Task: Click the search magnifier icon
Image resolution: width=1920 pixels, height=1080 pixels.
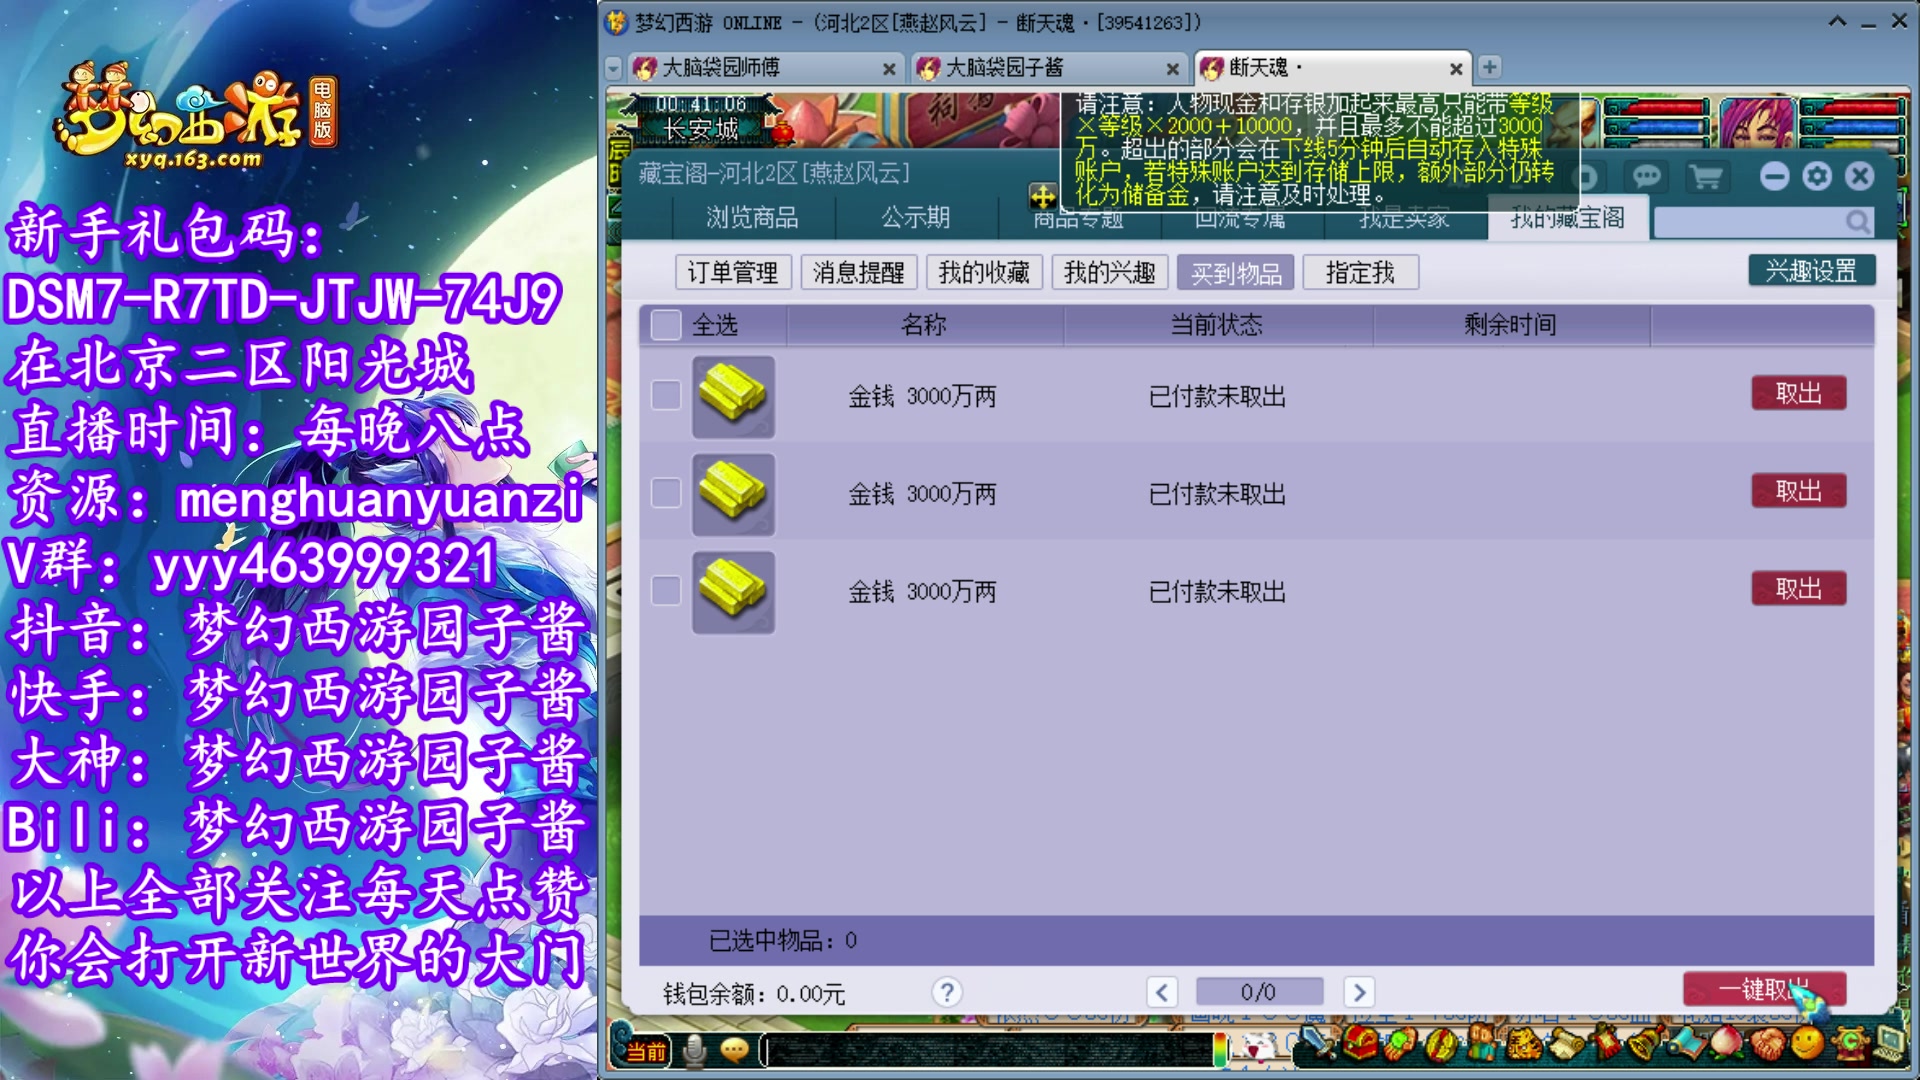Action: [1858, 221]
